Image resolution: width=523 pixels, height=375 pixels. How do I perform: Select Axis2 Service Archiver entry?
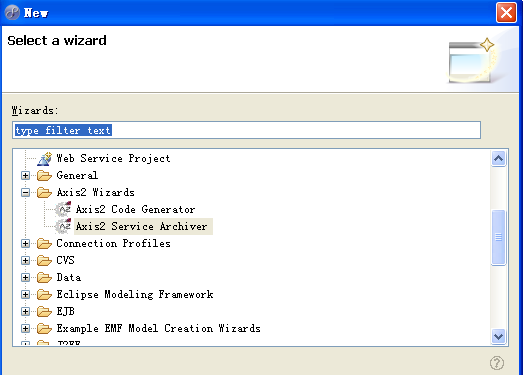click(x=143, y=226)
